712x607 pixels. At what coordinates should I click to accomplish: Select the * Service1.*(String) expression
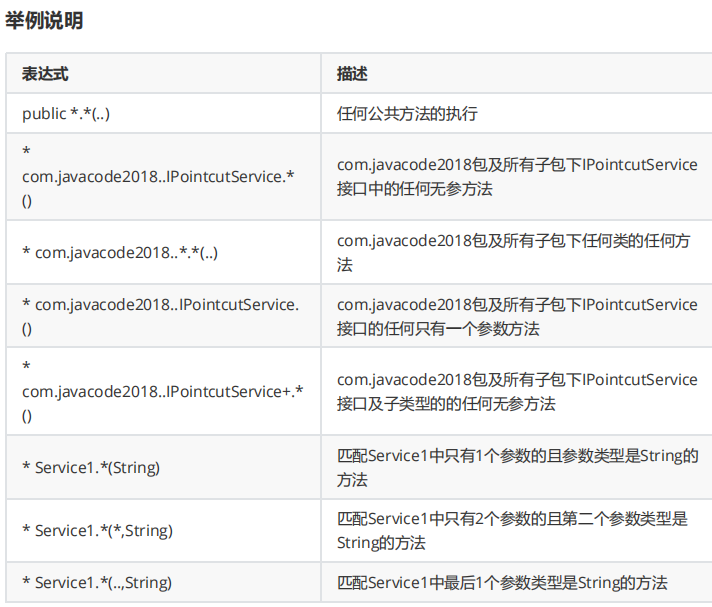click(x=91, y=467)
